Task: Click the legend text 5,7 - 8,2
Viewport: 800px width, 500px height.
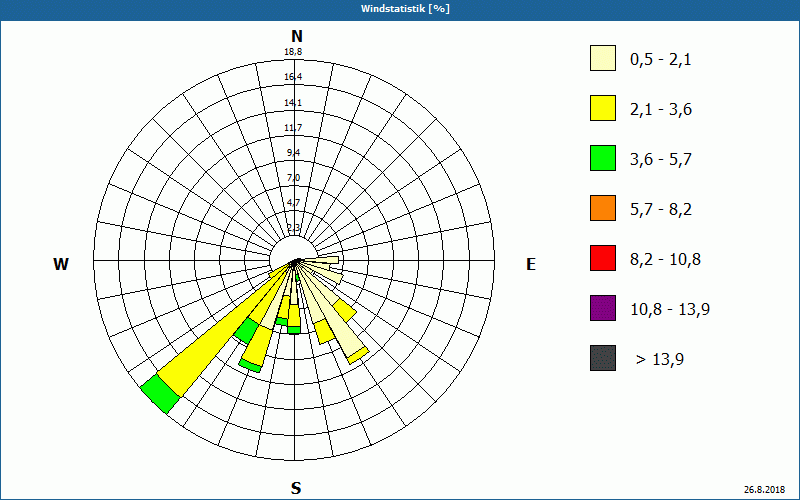Action: tap(661, 210)
